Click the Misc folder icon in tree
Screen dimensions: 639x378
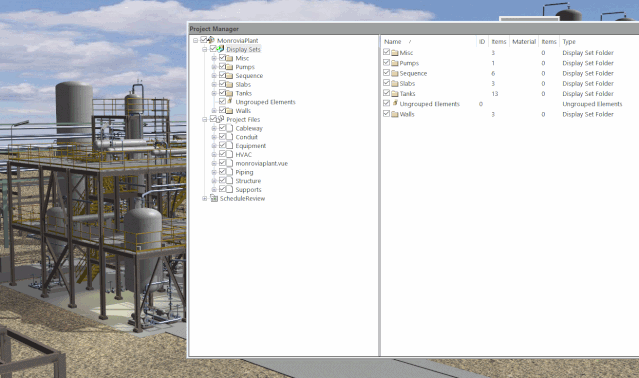[x=229, y=58]
